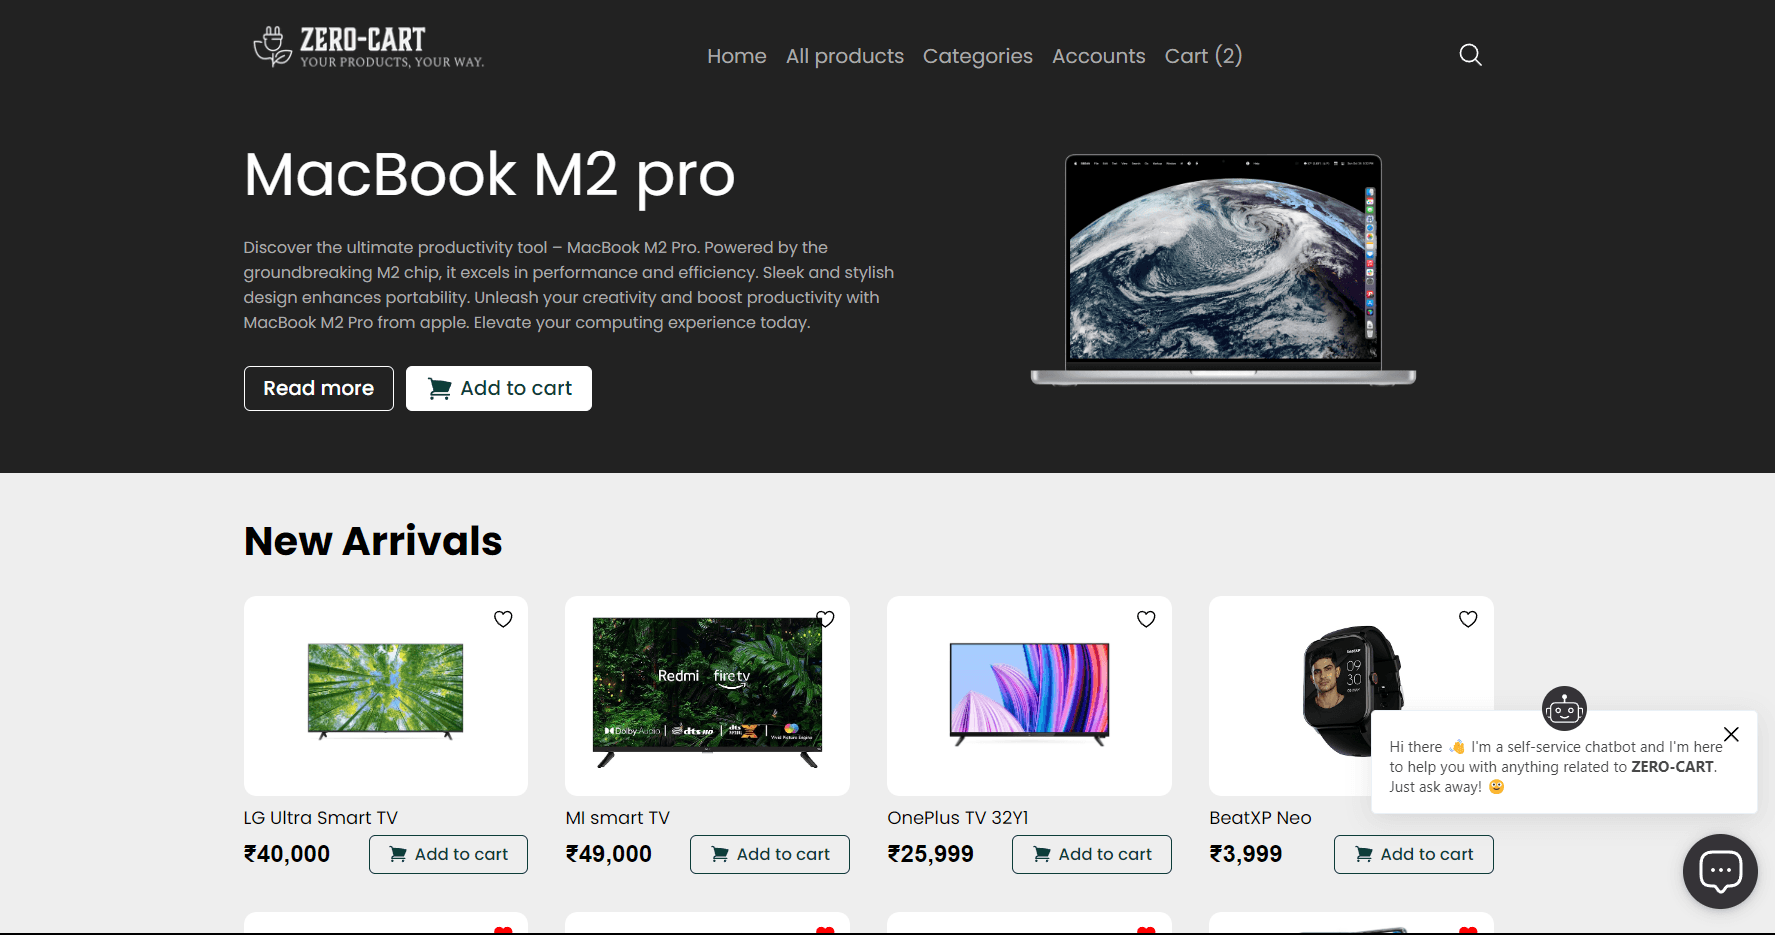The width and height of the screenshot is (1775, 935).
Task: Toggle the BeatXP Neo heart icon
Action: (1468, 619)
